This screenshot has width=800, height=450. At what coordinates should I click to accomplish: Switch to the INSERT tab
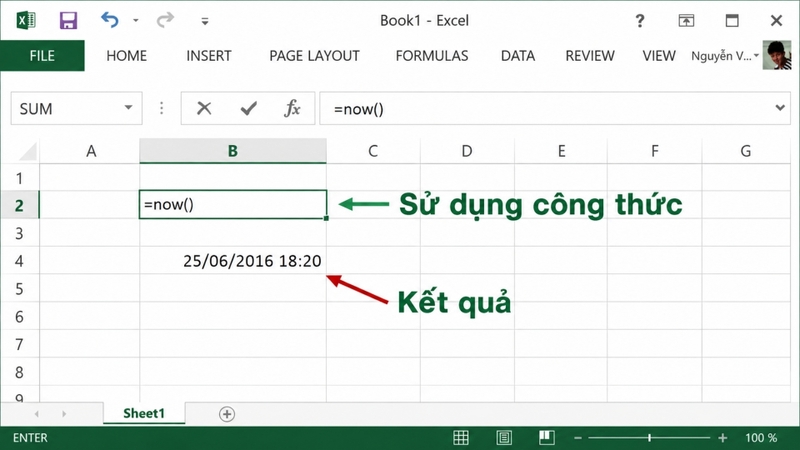[x=209, y=56]
